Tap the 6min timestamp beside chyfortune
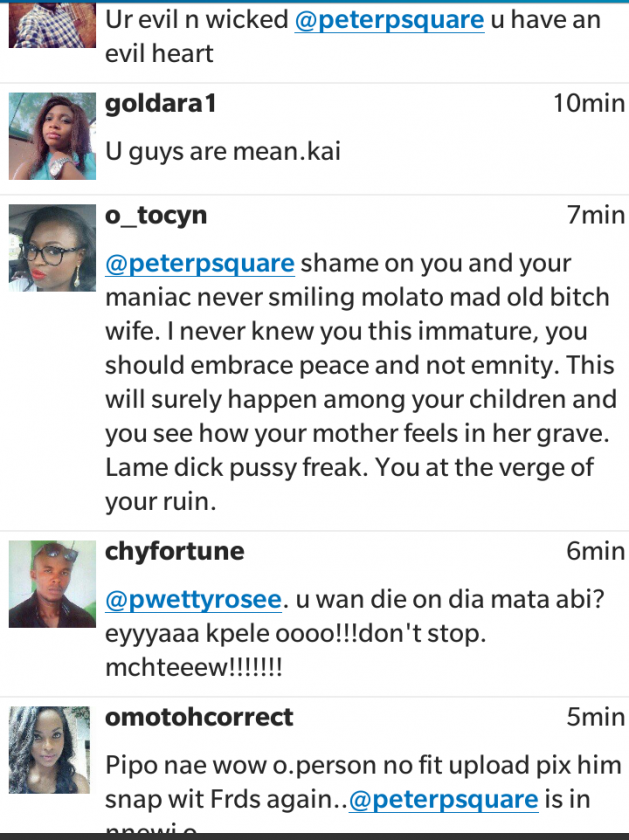 tap(596, 551)
